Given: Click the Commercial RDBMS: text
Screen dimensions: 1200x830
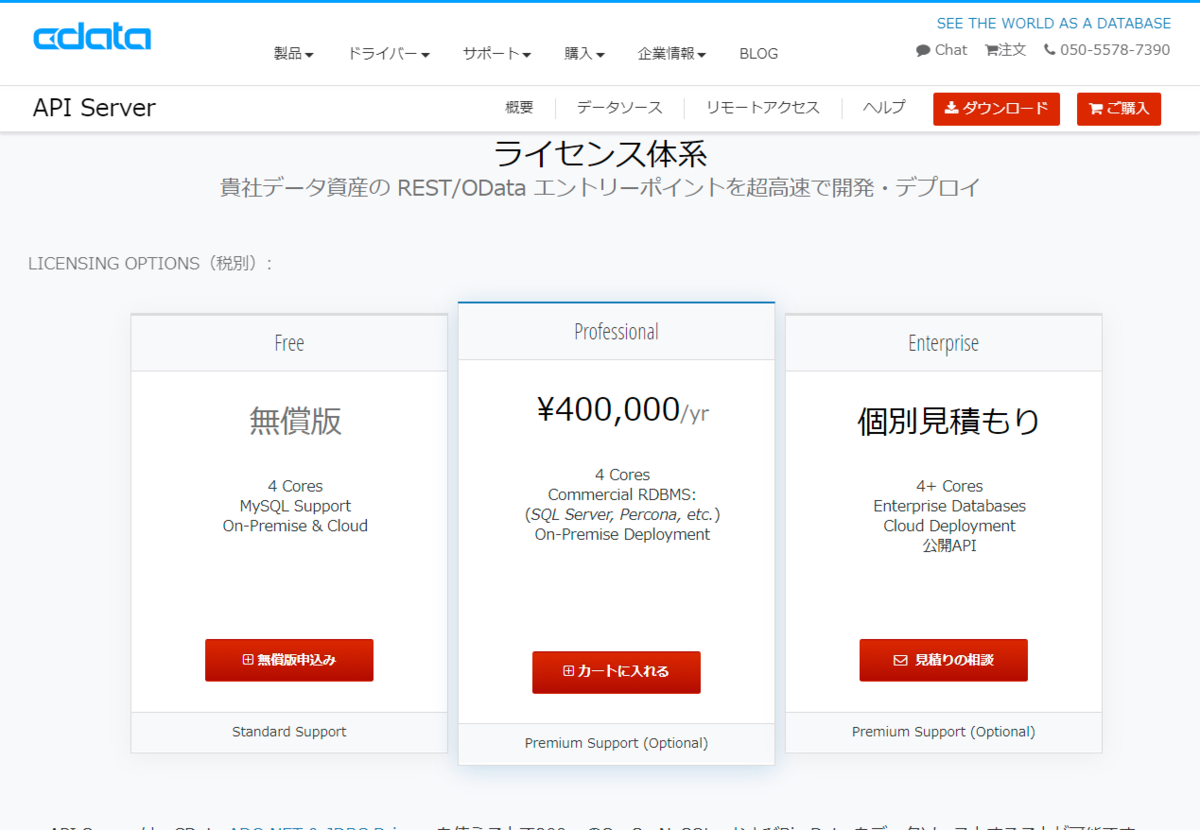Looking at the screenshot, I should pos(622,494).
